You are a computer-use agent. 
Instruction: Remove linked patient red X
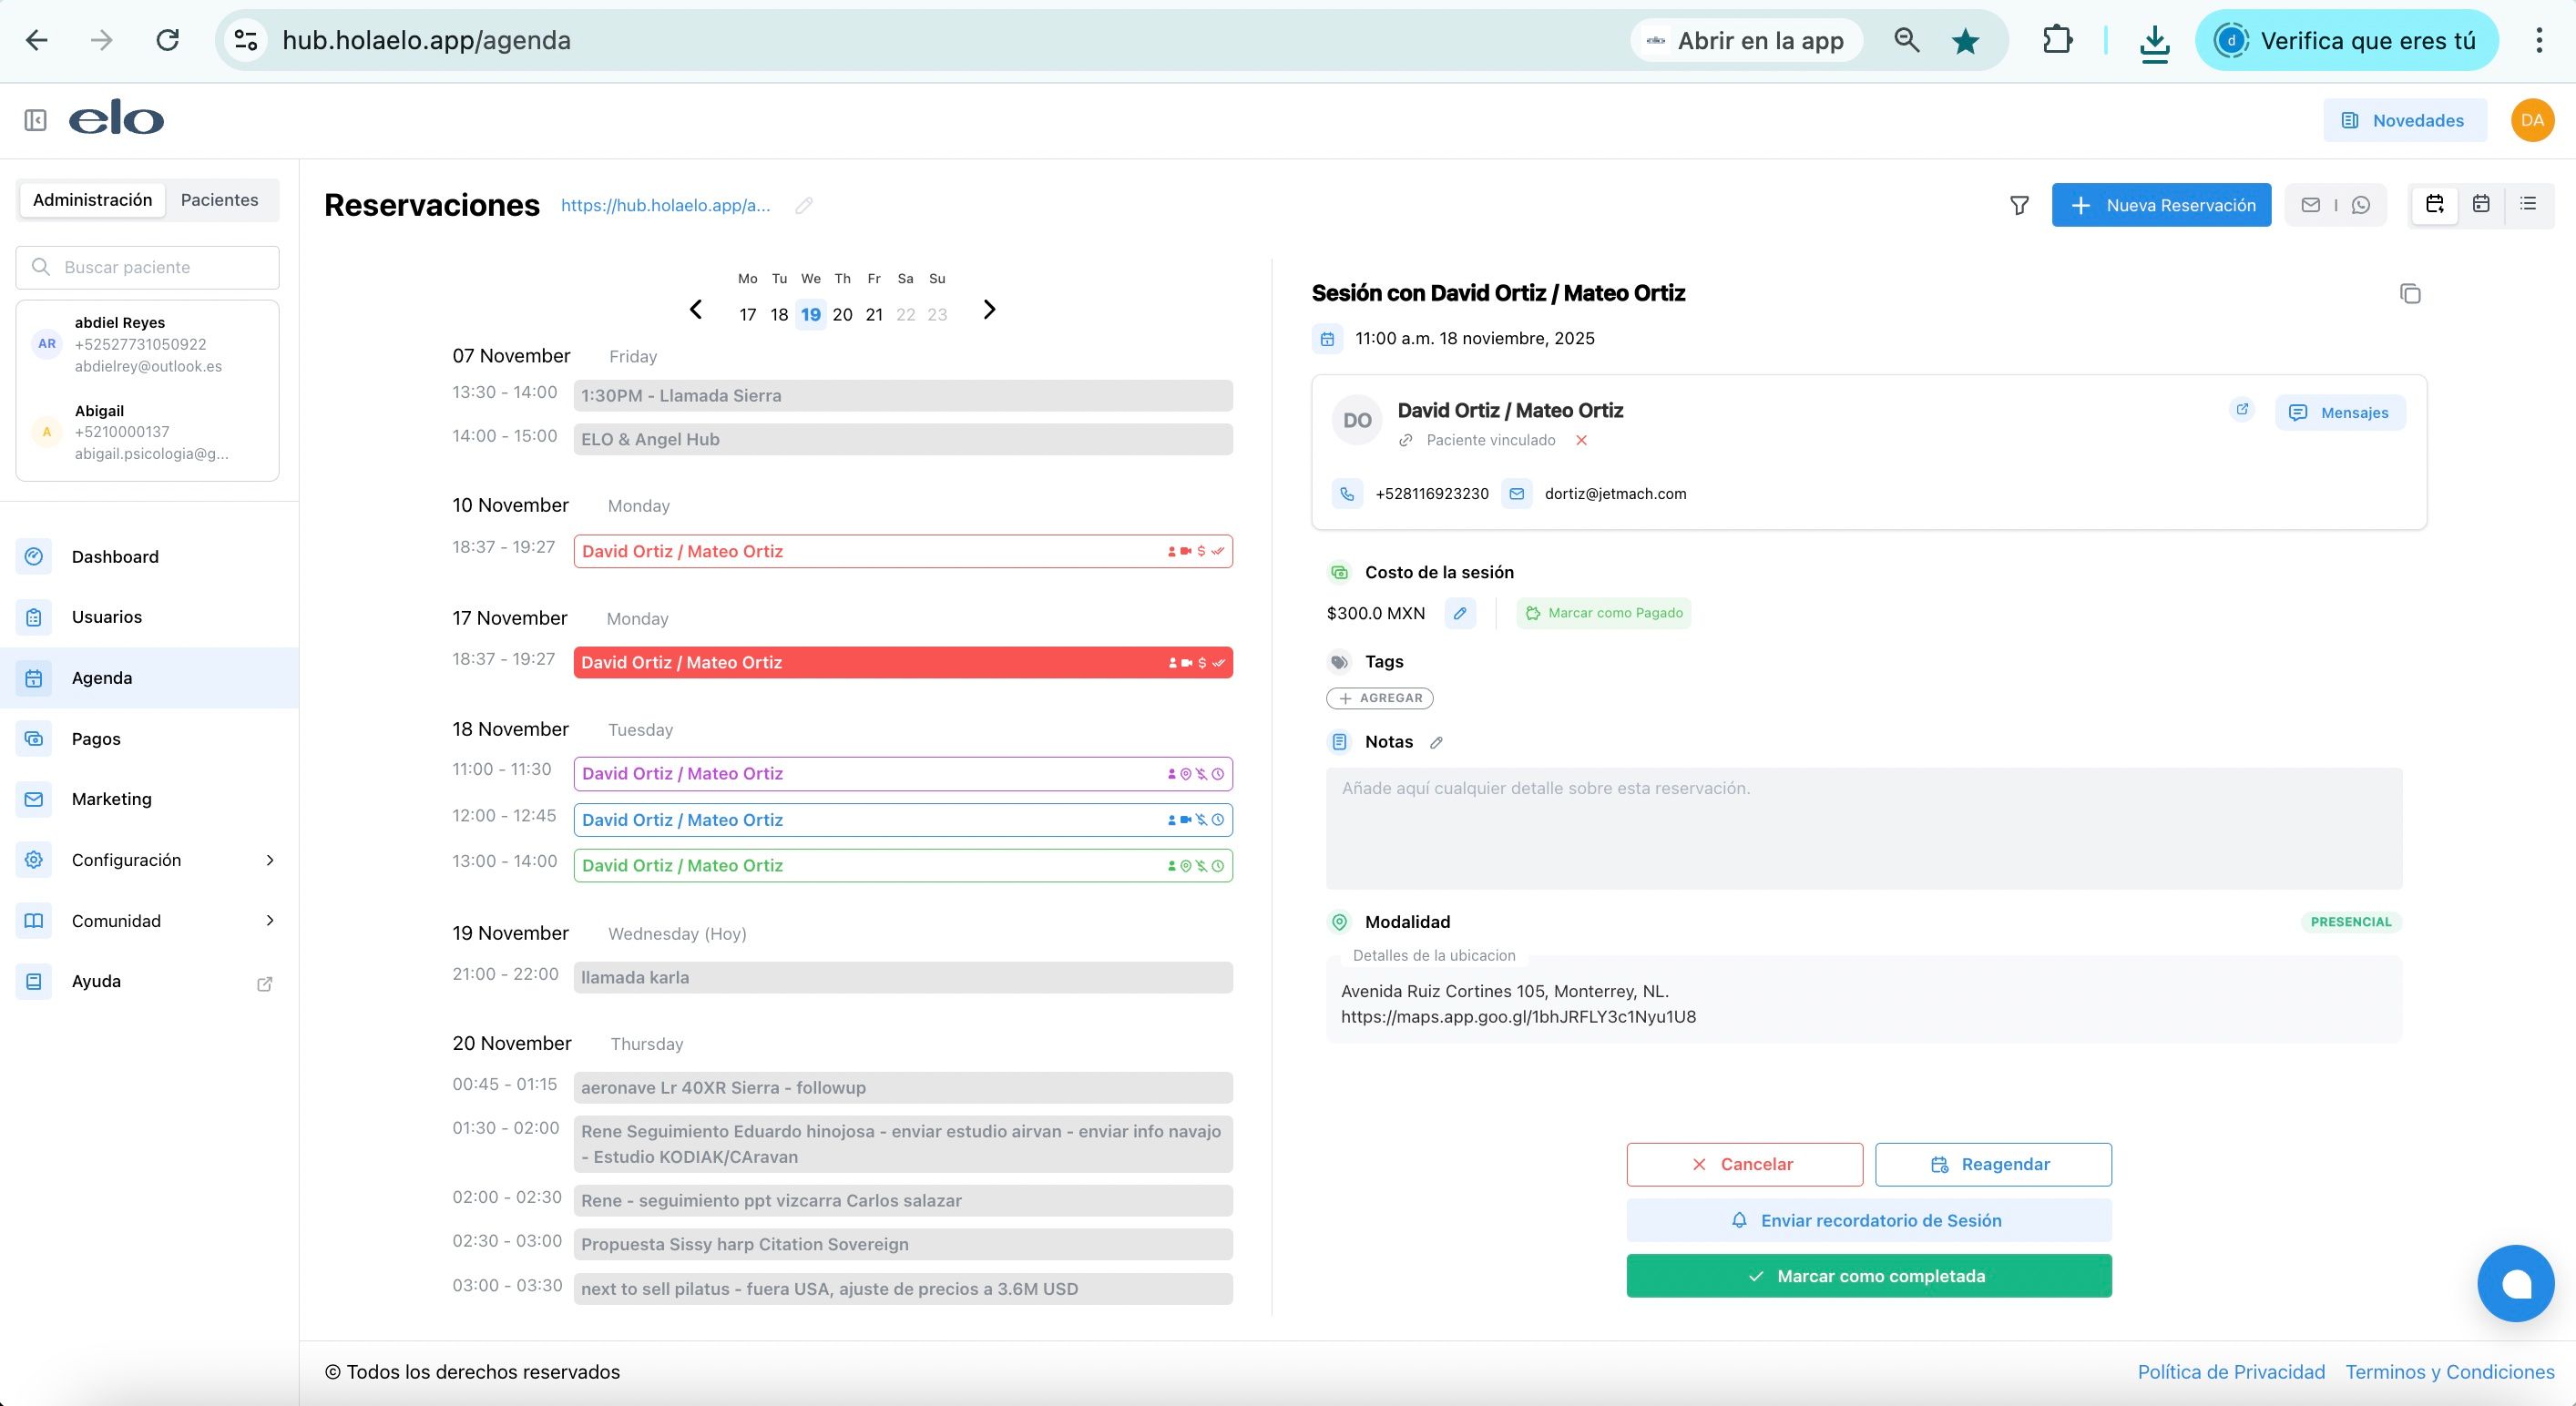click(1581, 440)
